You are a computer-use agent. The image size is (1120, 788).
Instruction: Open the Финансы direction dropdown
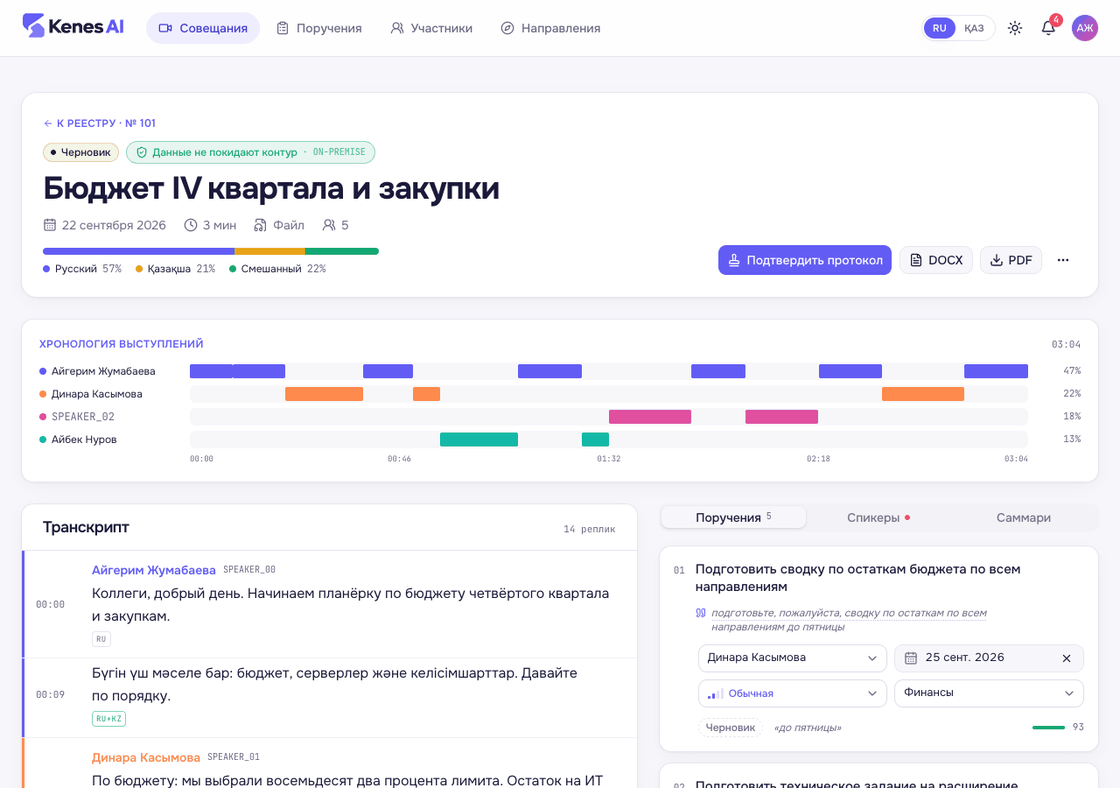click(x=989, y=693)
